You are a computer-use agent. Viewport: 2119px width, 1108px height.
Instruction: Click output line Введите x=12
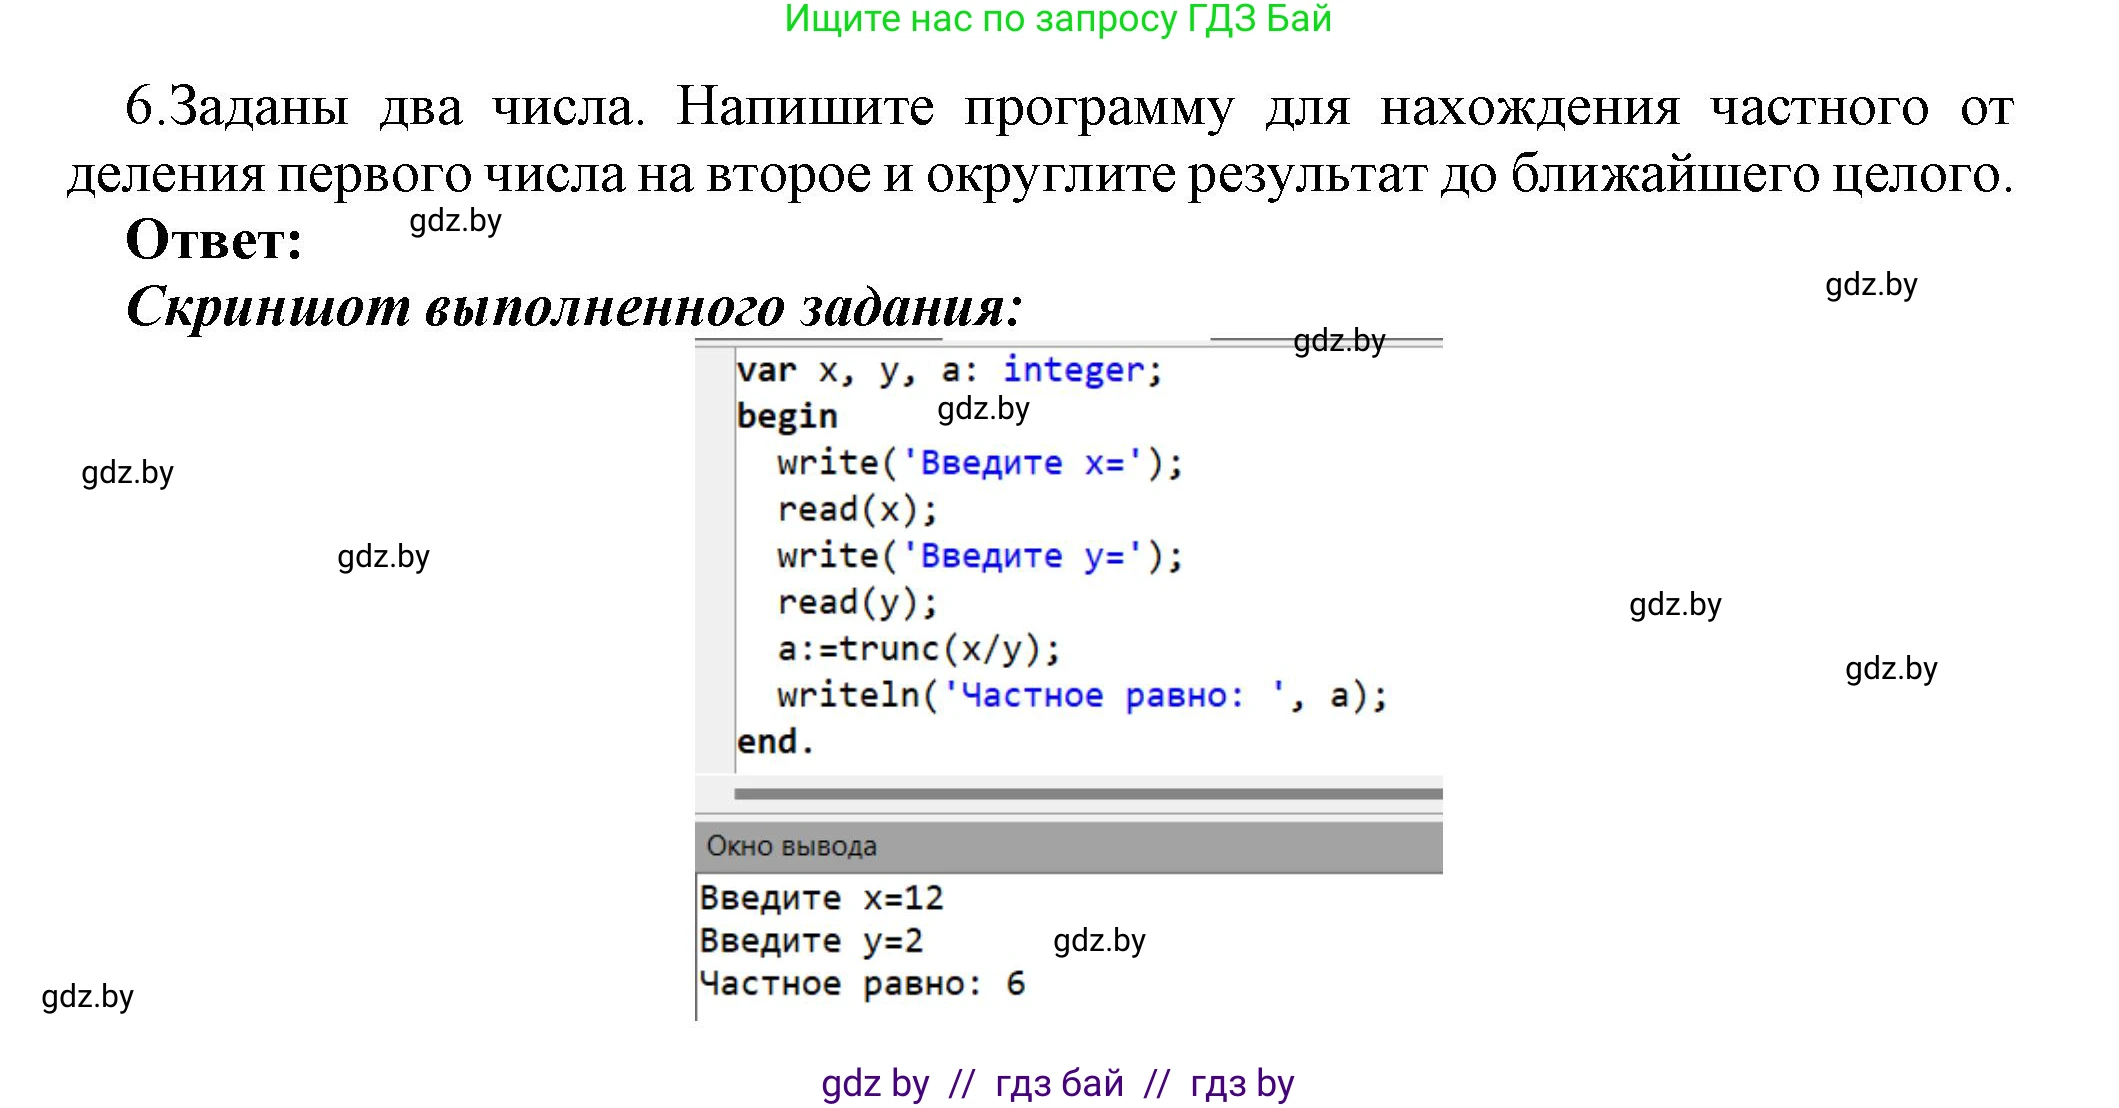(x=821, y=898)
